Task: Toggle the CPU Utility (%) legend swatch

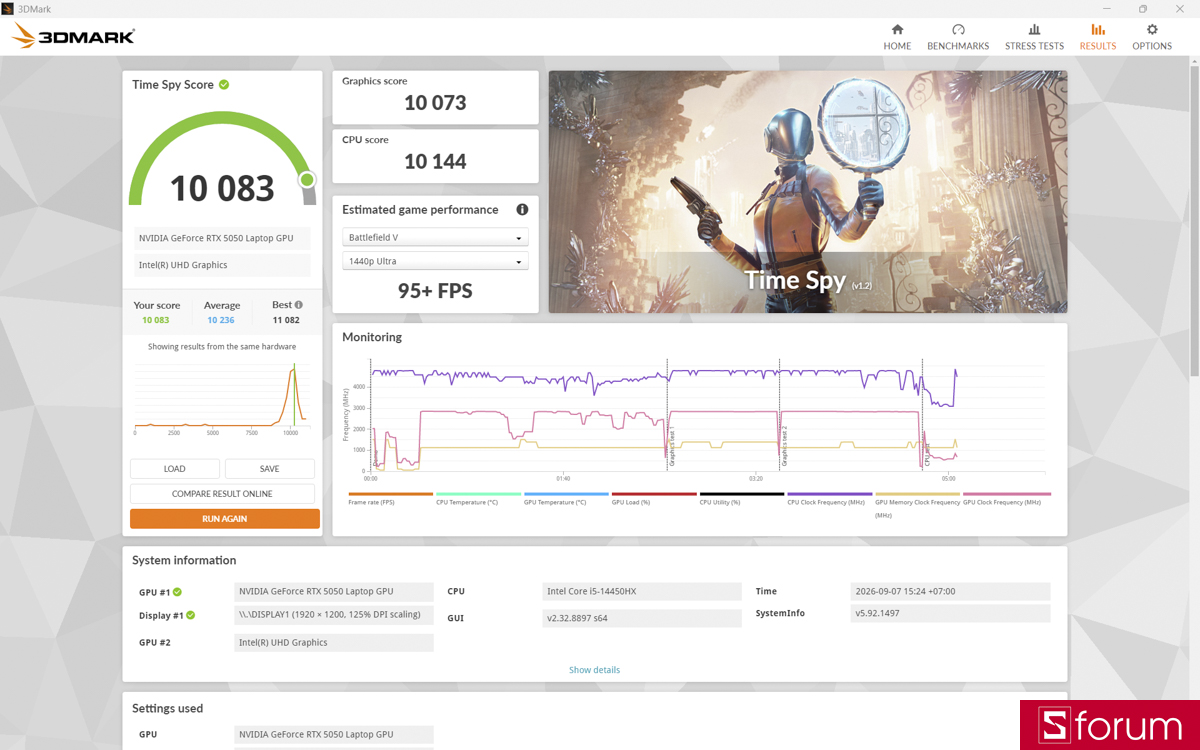Action: coord(742,494)
